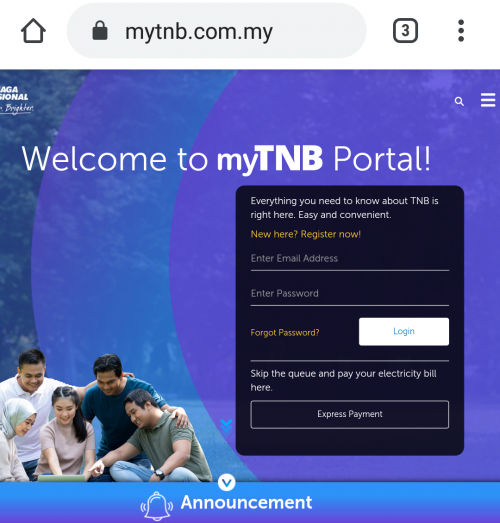
Task: Click the Express Payment button
Action: coord(350,414)
